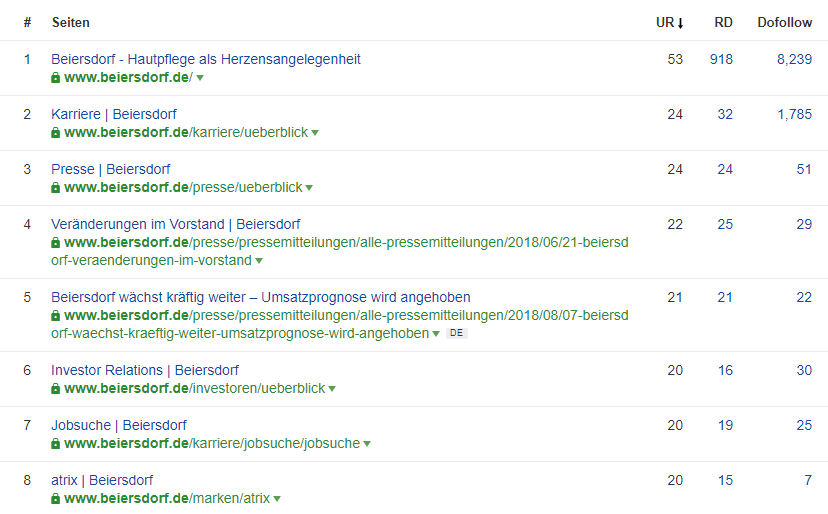This screenshot has height=514, width=828.
Task: Click the DE language badge in row 5
Action: [x=457, y=333]
